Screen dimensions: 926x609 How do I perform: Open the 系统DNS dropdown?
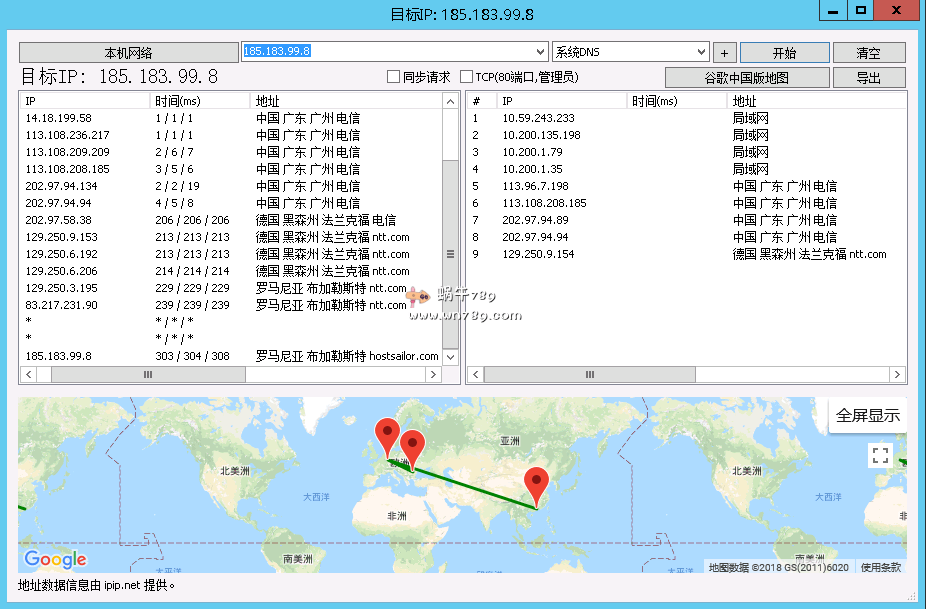click(701, 52)
